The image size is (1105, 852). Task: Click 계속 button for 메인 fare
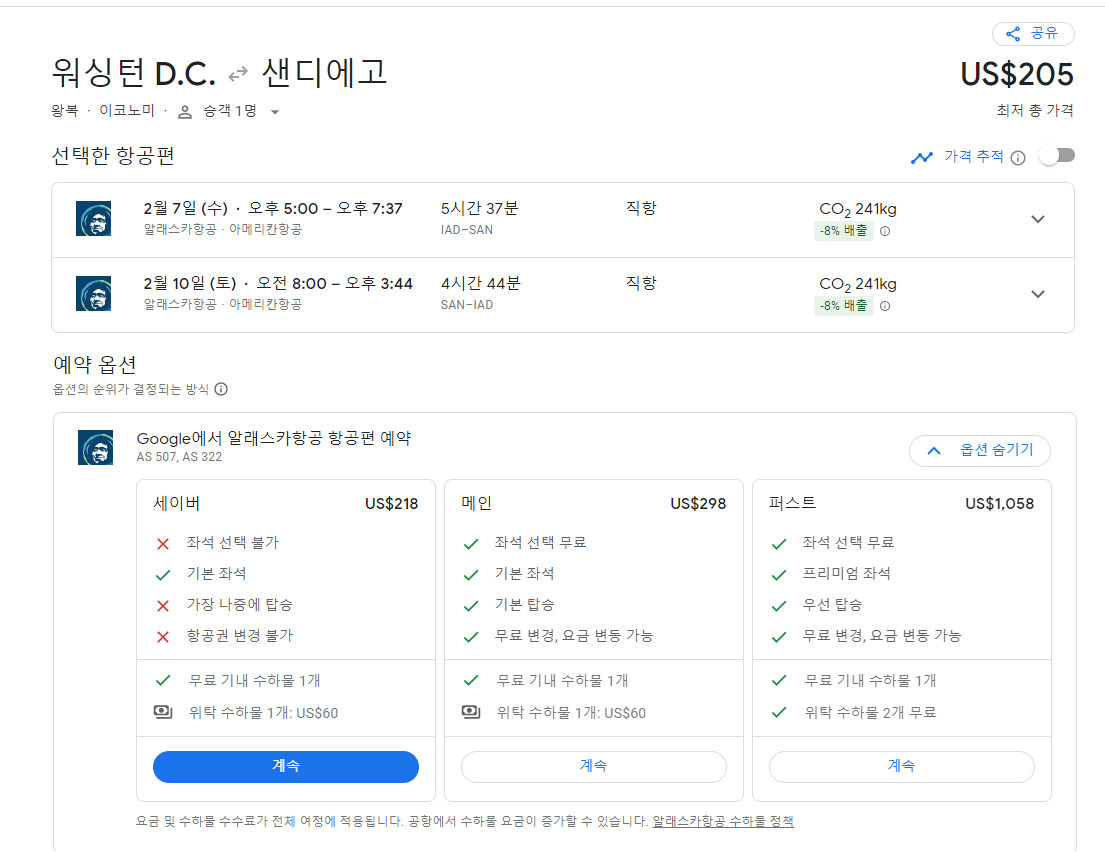[x=593, y=766]
